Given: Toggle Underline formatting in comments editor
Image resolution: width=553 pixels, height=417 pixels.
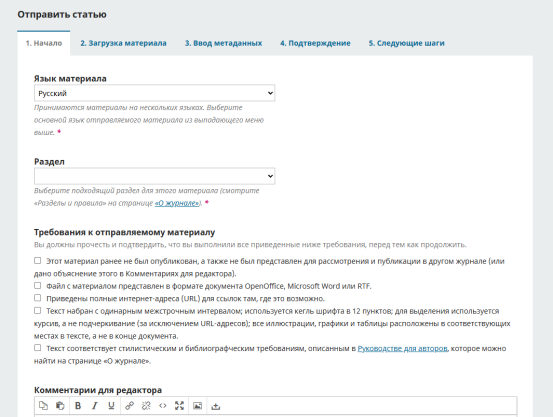Looking at the screenshot, I should (x=111, y=406).
